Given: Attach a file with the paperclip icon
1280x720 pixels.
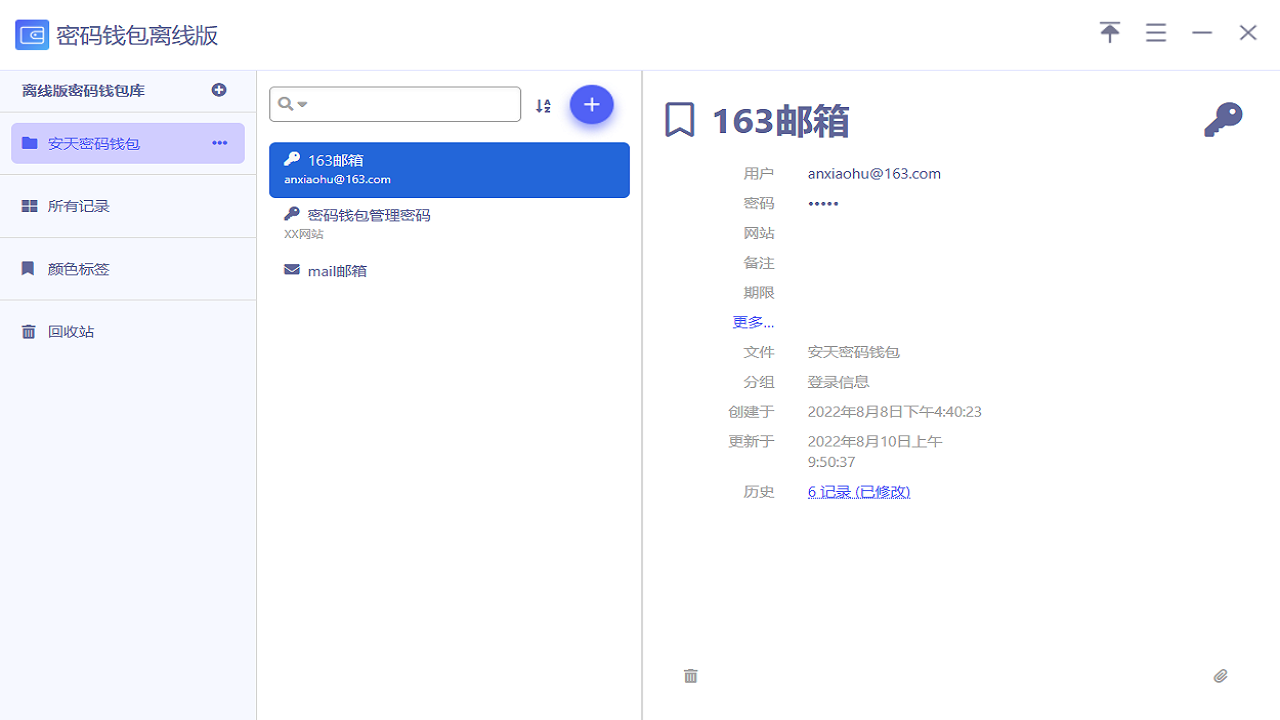Looking at the screenshot, I should [x=1220, y=676].
